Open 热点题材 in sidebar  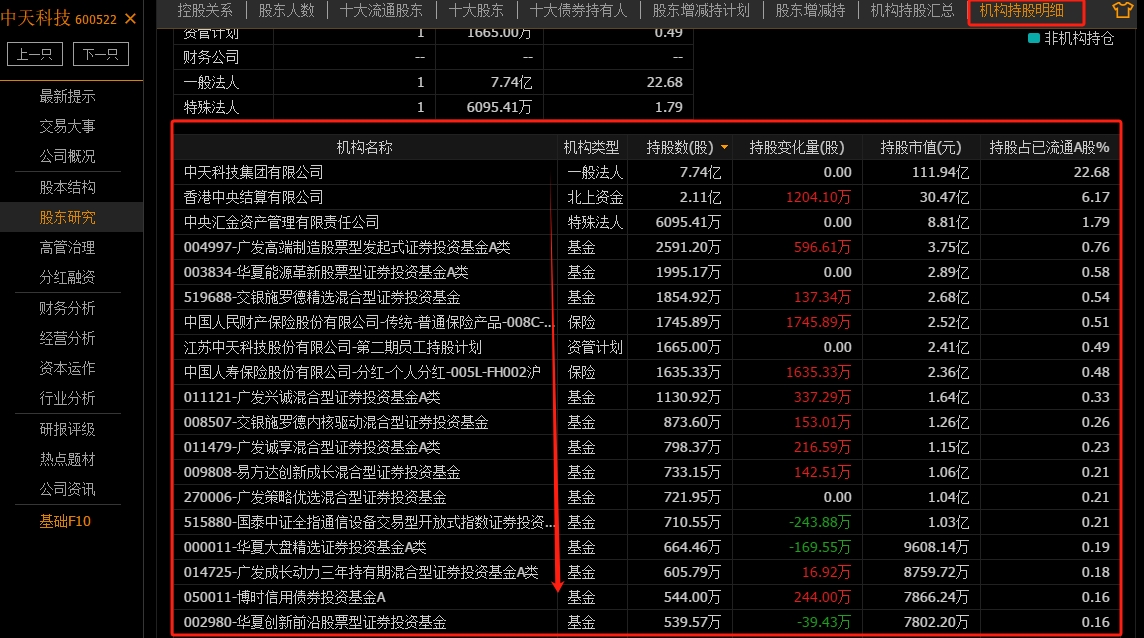click(67, 459)
